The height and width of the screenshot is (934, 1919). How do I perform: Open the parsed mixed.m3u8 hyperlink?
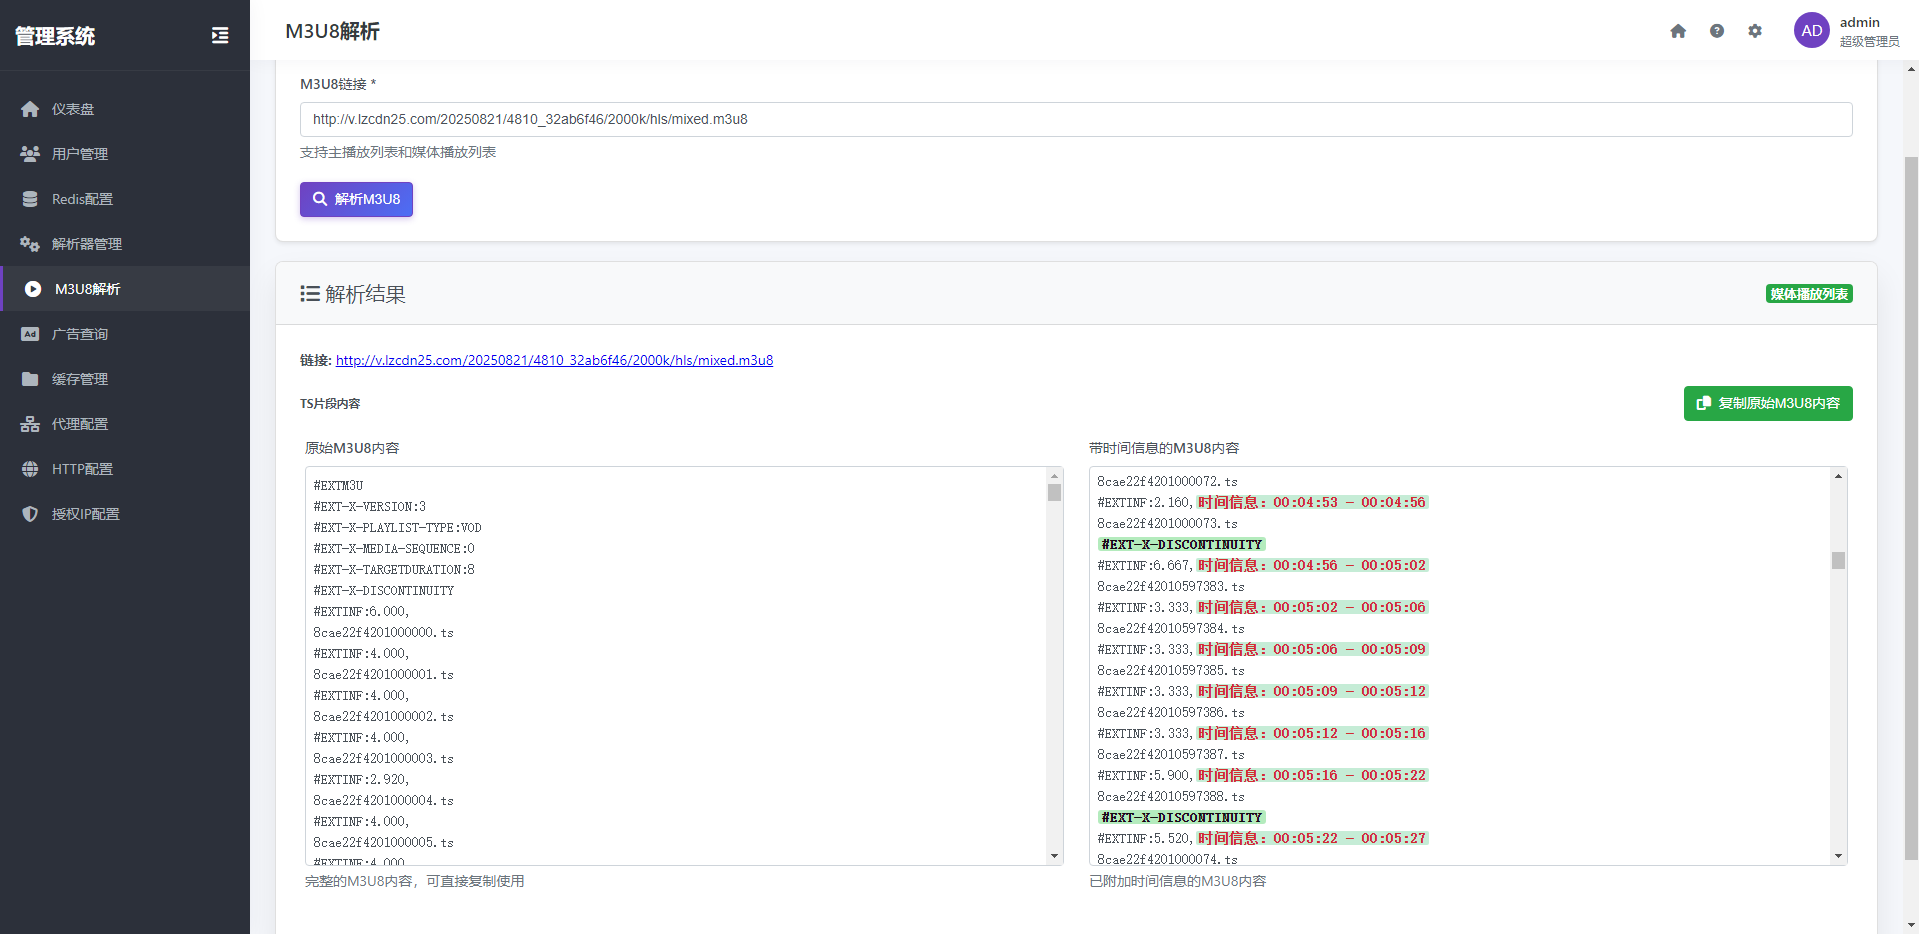point(554,360)
